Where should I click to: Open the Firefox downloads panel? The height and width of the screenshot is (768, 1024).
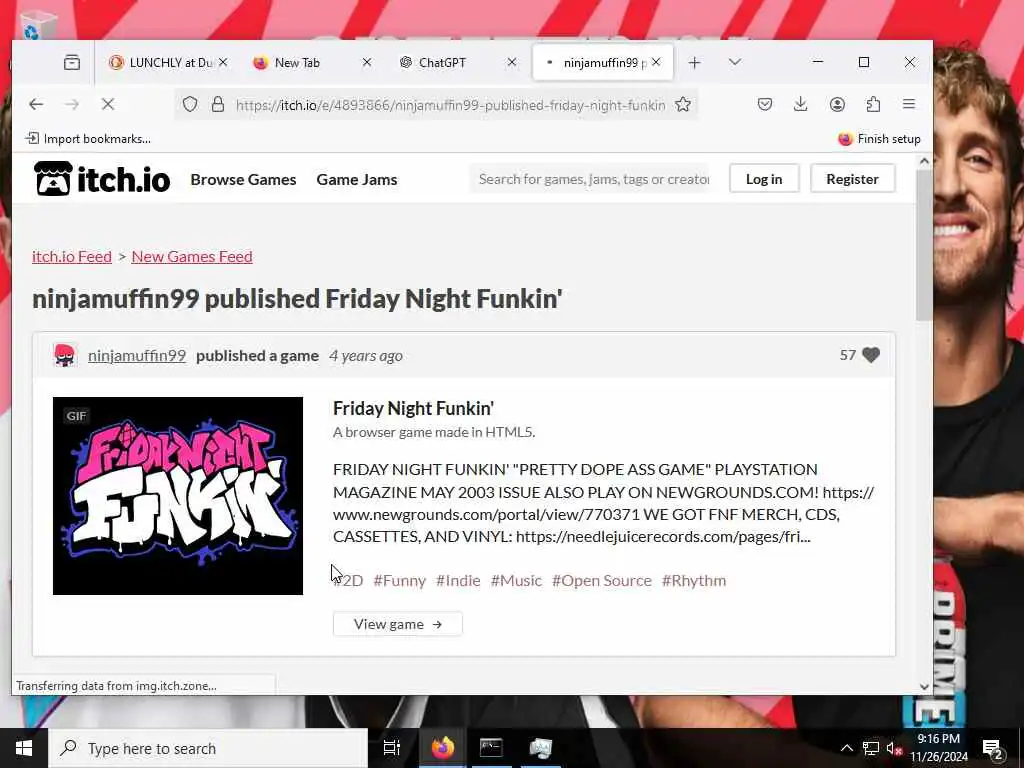pyautogui.click(x=801, y=104)
